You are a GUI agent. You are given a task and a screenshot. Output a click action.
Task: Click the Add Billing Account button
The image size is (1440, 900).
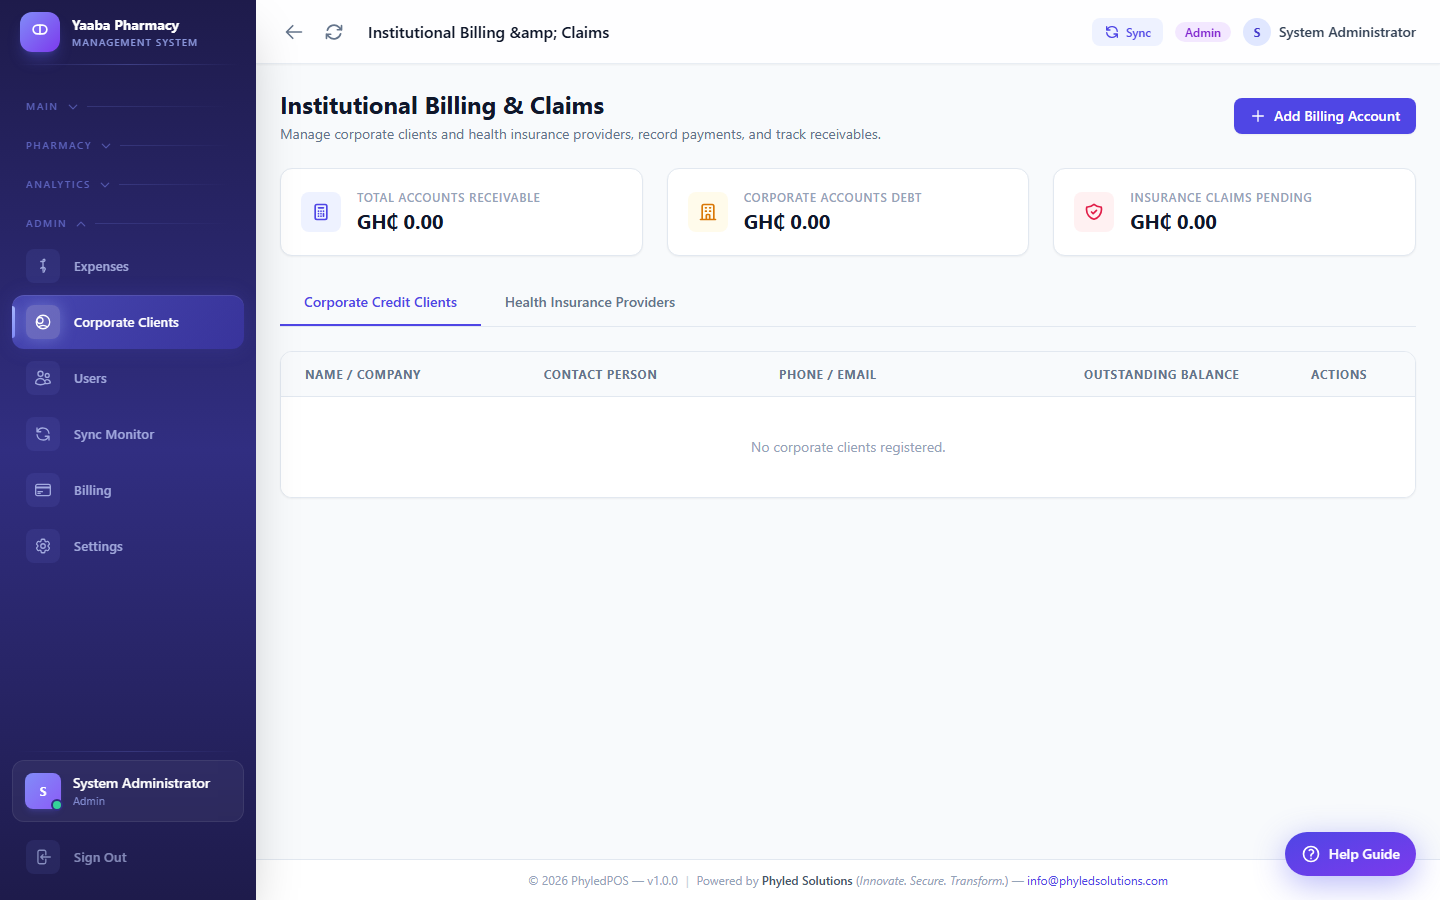pyautogui.click(x=1325, y=116)
